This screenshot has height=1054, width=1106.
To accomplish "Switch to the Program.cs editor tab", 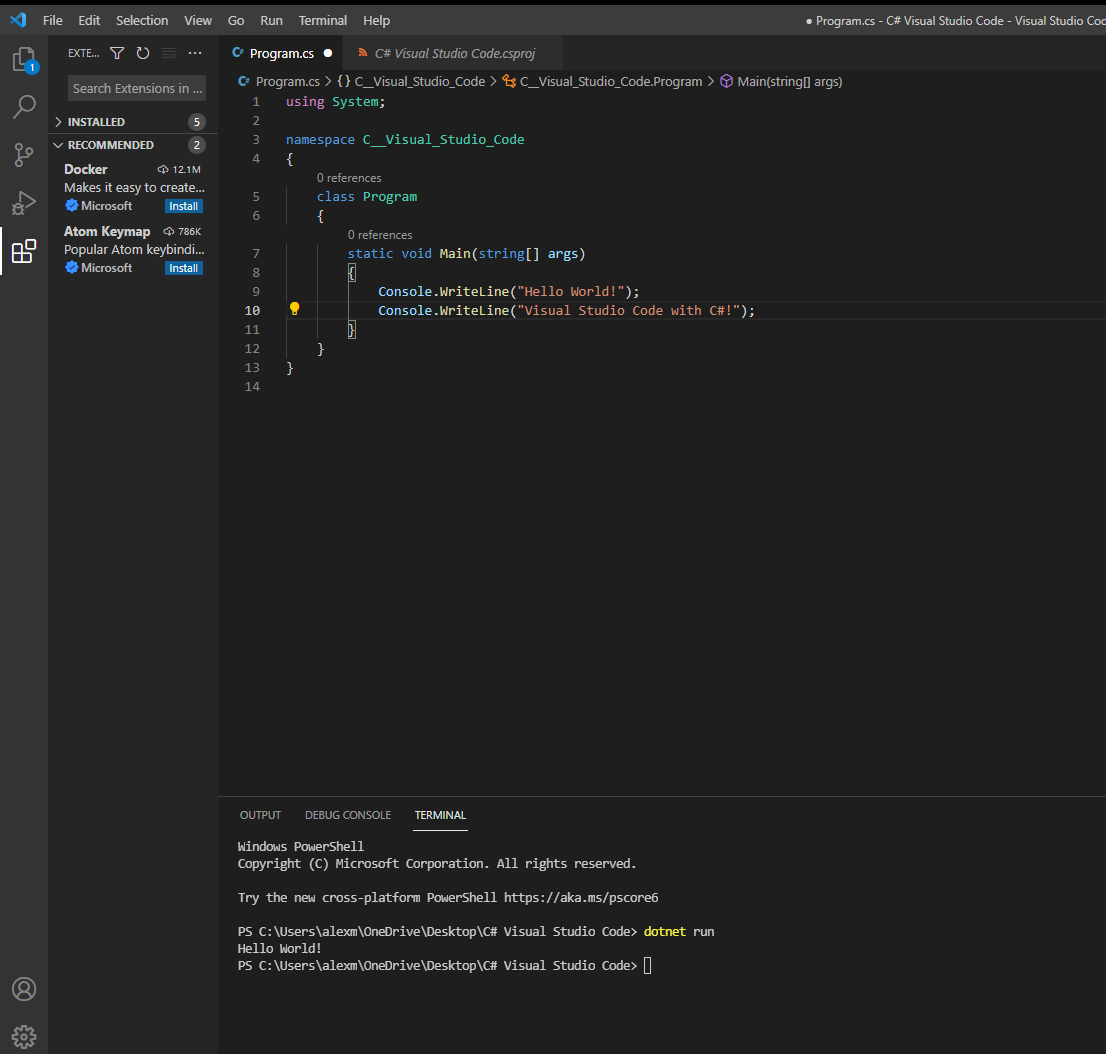I will [x=281, y=53].
